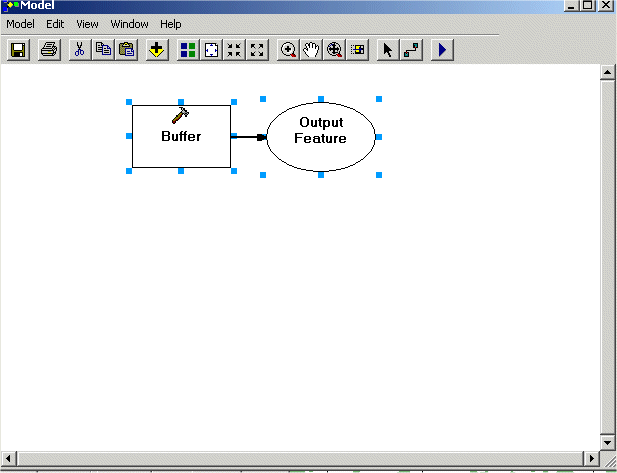Open the View menu
The height and width of the screenshot is (473, 617).
pyautogui.click(x=87, y=24)
